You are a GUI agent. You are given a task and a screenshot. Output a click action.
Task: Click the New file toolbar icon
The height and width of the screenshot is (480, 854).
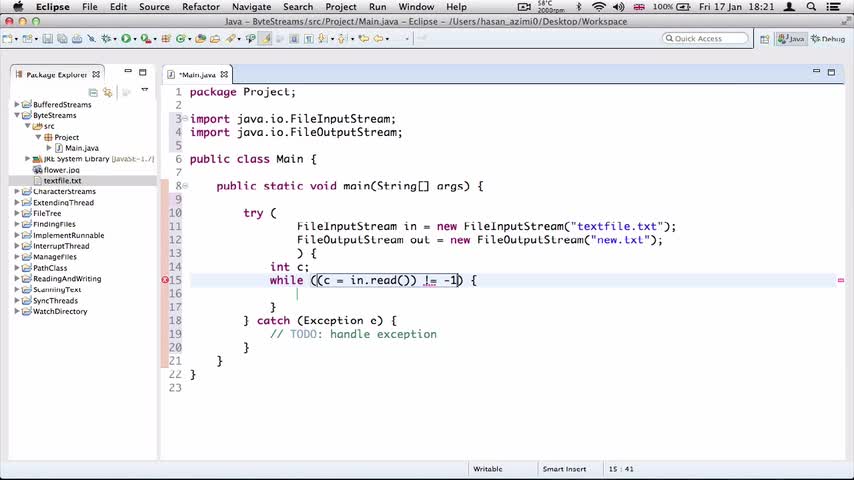click(8, 39)
